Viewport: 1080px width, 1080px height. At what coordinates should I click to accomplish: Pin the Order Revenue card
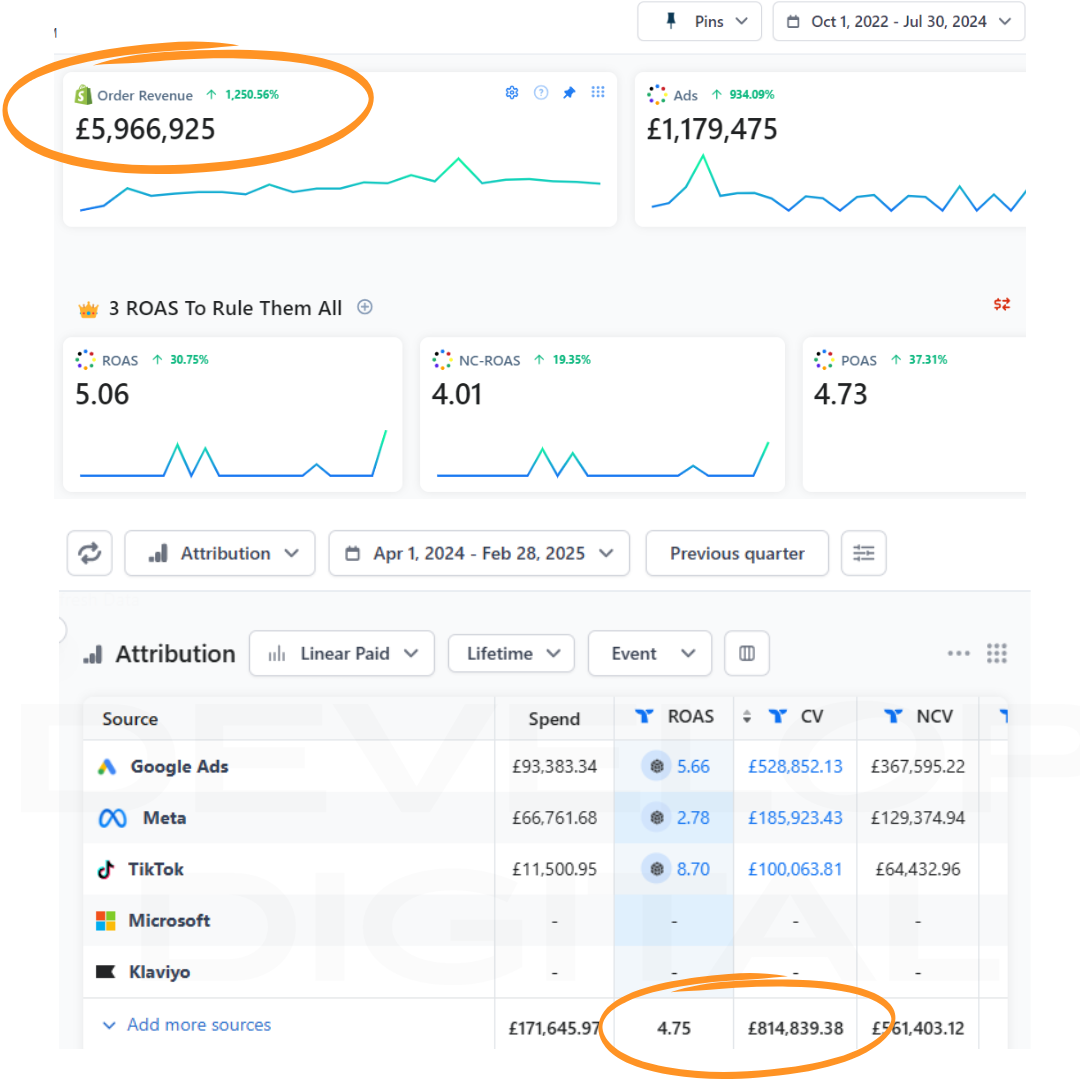pyautogui.click(x=569, y=93)
